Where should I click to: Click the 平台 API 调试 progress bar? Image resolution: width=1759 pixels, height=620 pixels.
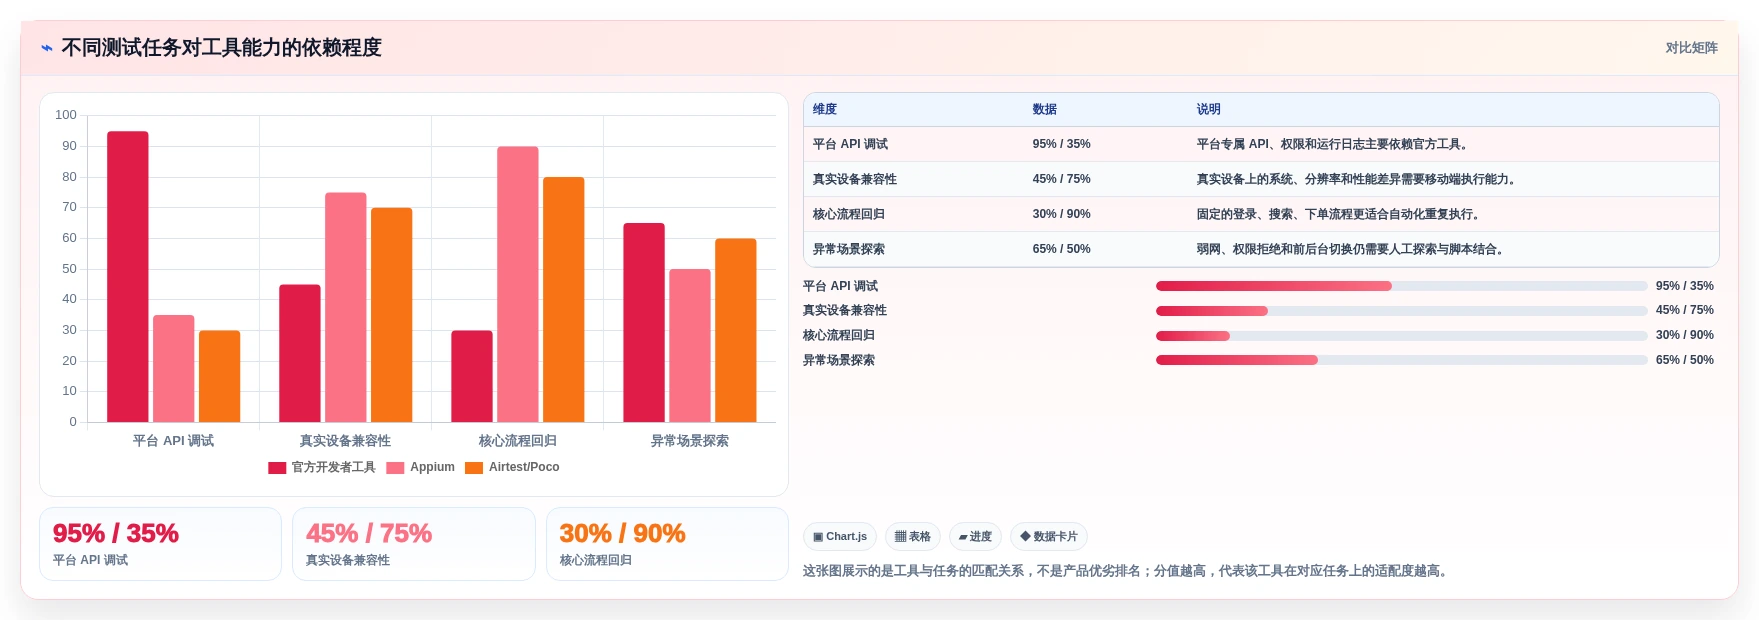coord(1401,286)
